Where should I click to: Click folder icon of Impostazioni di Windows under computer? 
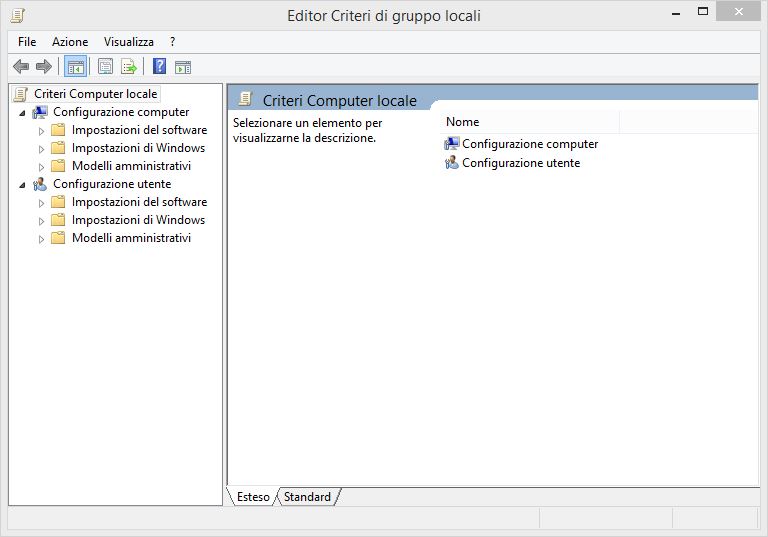(58, 148)
